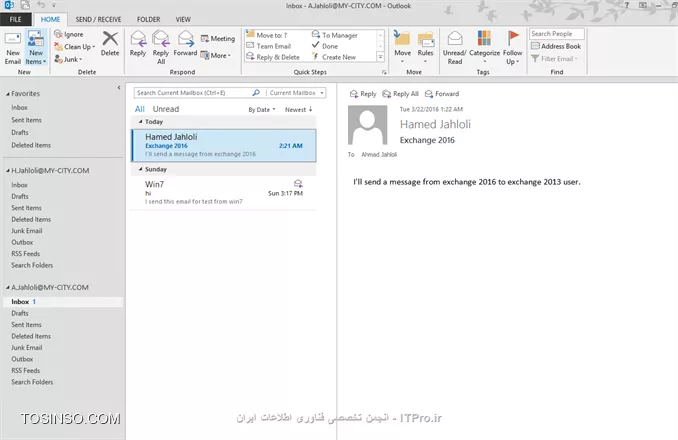Collapse the folder pane with the arrow

coord(119,88)
